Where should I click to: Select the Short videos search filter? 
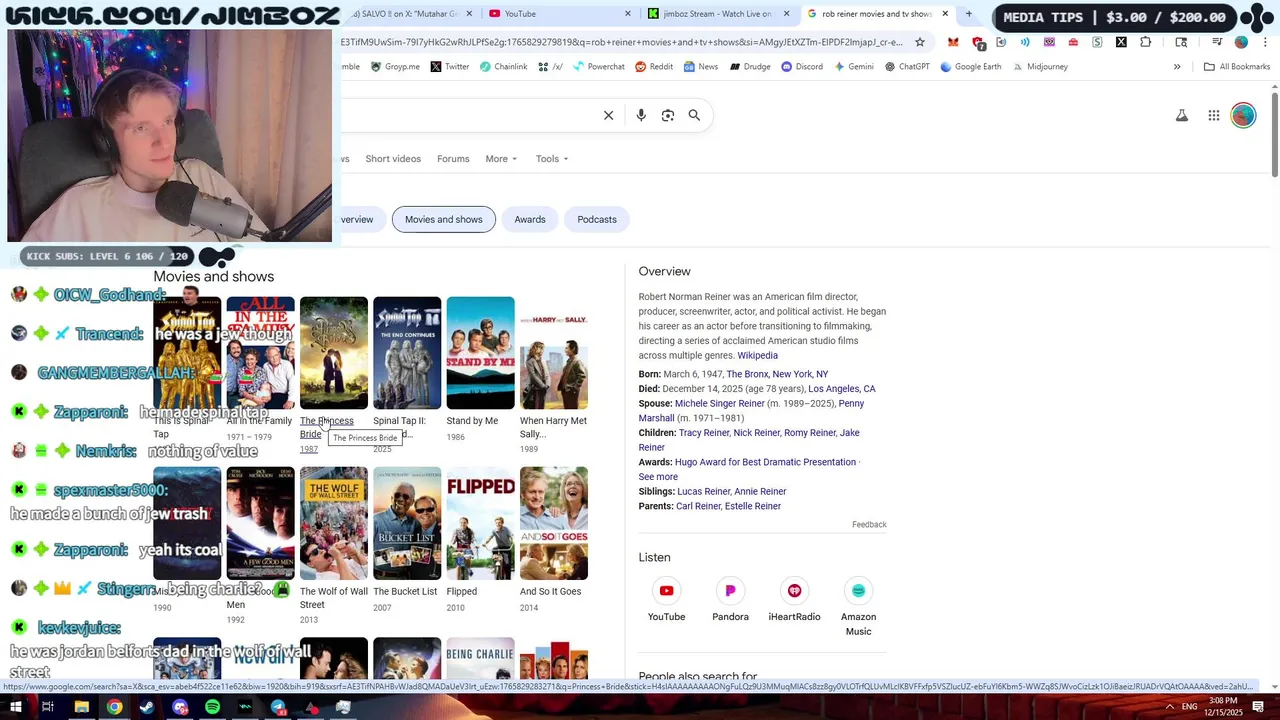coord(393,159)
